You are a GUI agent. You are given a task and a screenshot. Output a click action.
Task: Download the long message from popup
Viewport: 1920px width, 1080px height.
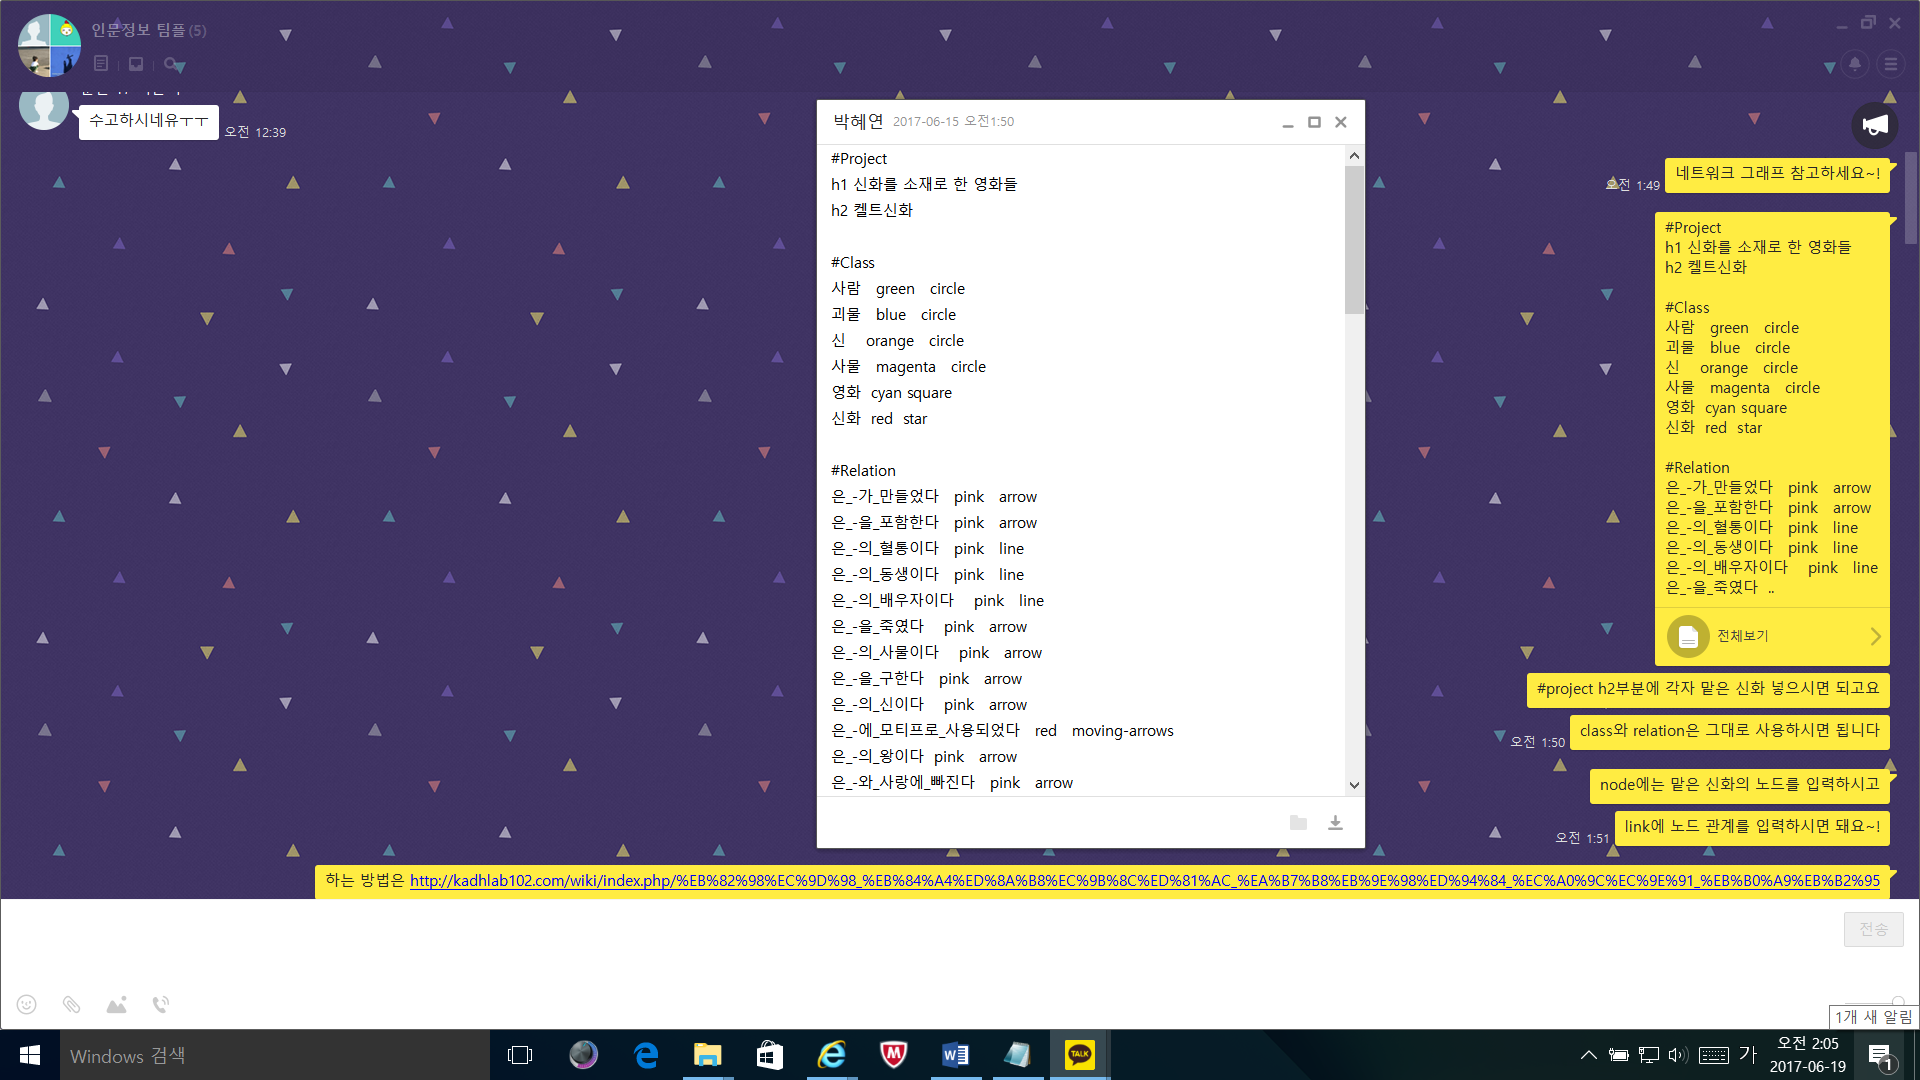pos(1335,823)
